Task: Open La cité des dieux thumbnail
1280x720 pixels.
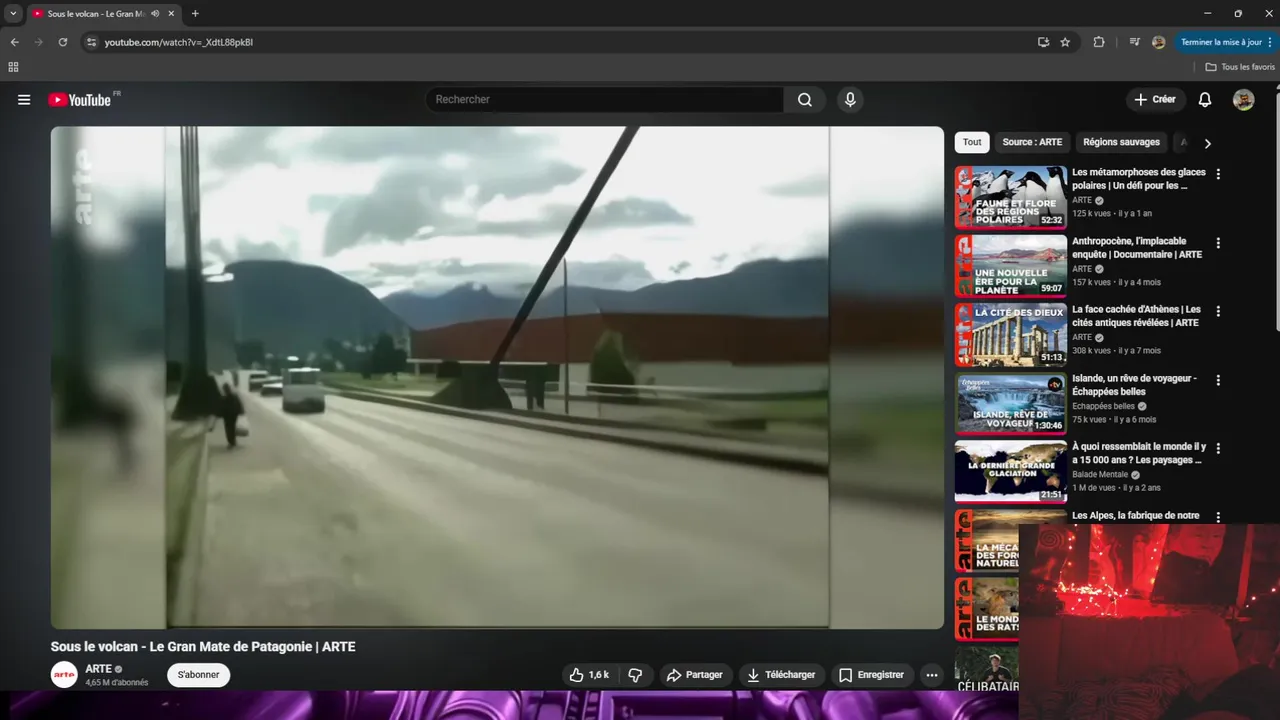Action: tap(1011, 335)
